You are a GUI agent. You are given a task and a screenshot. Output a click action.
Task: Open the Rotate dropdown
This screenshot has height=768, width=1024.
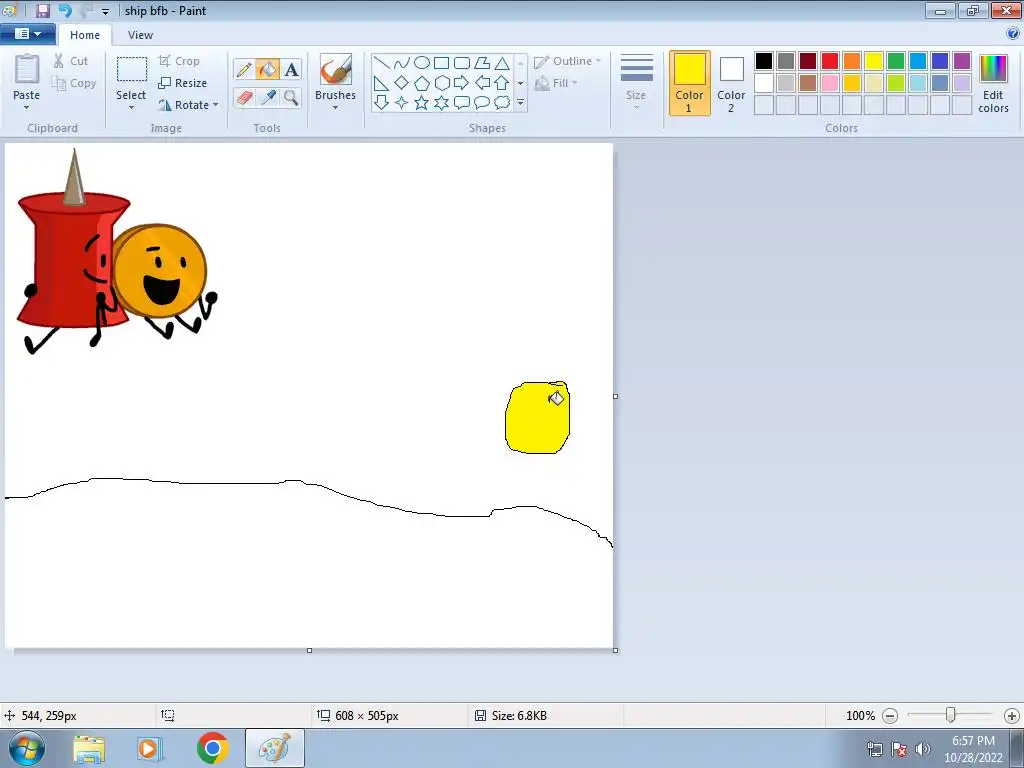click(188, 104)
